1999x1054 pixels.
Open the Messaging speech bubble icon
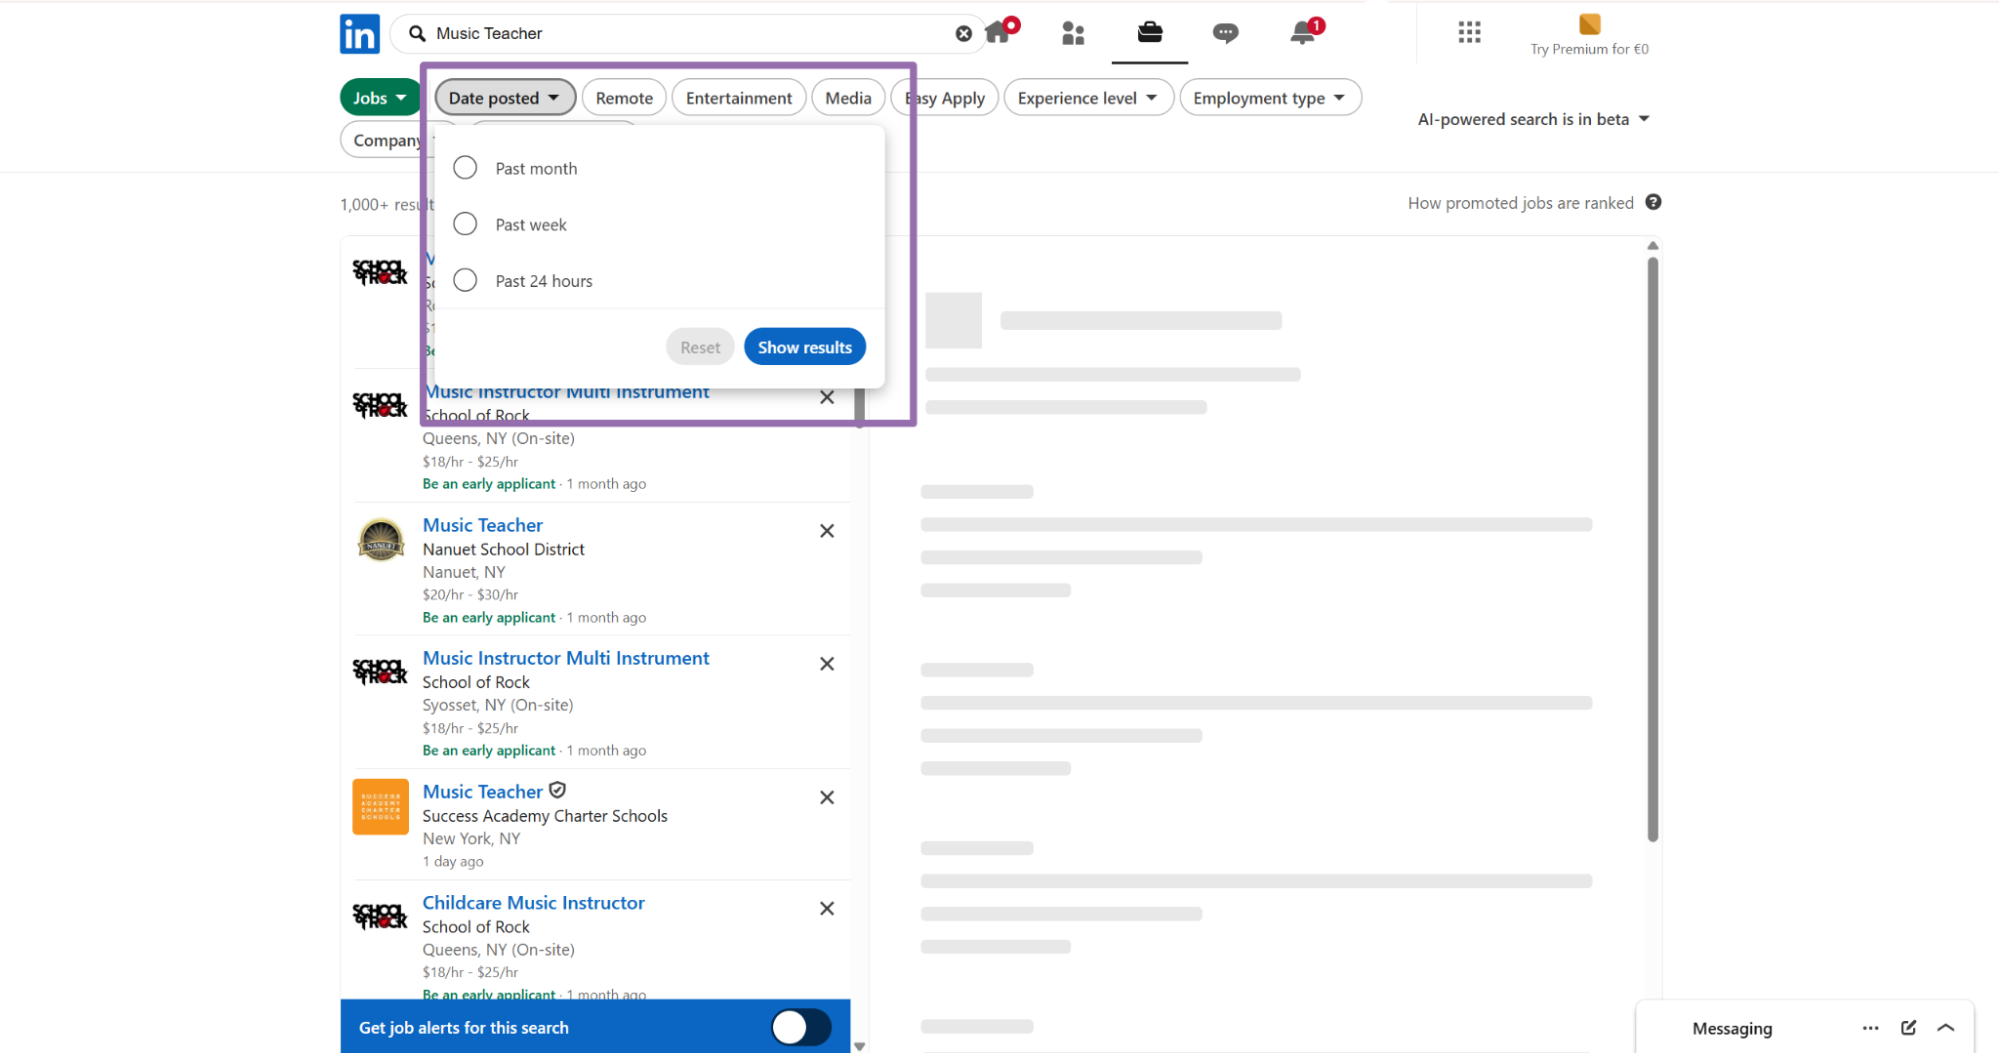pos(1225,33)
